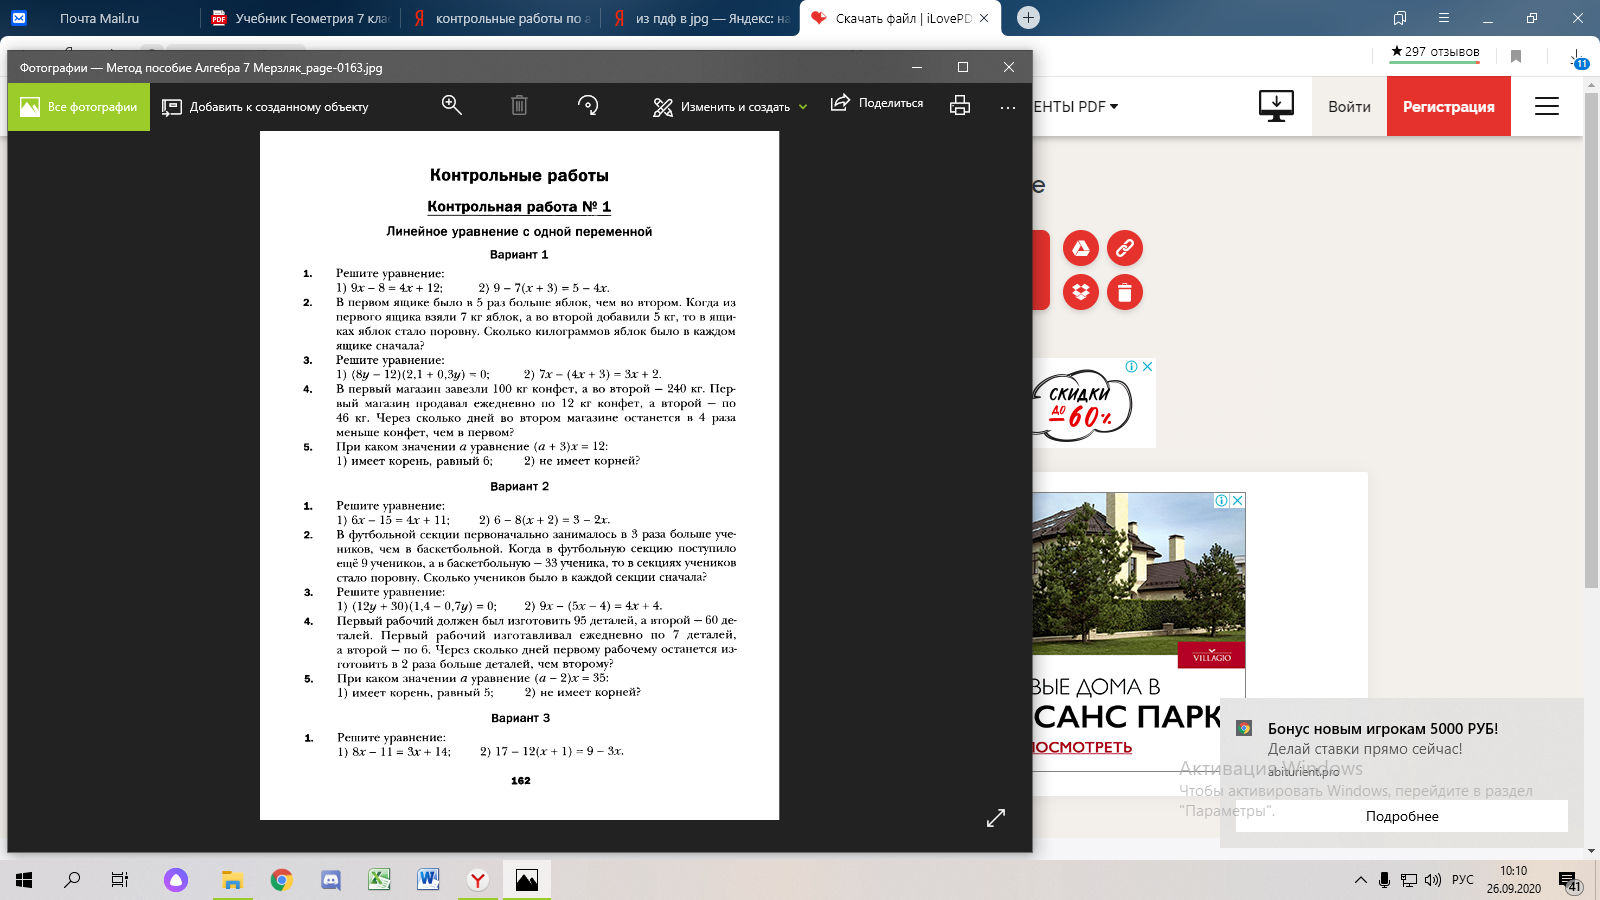Open Windows Start menu
Image resolution: width=1600 pixels, height=900 pixels.
click(x=24, y=880)
